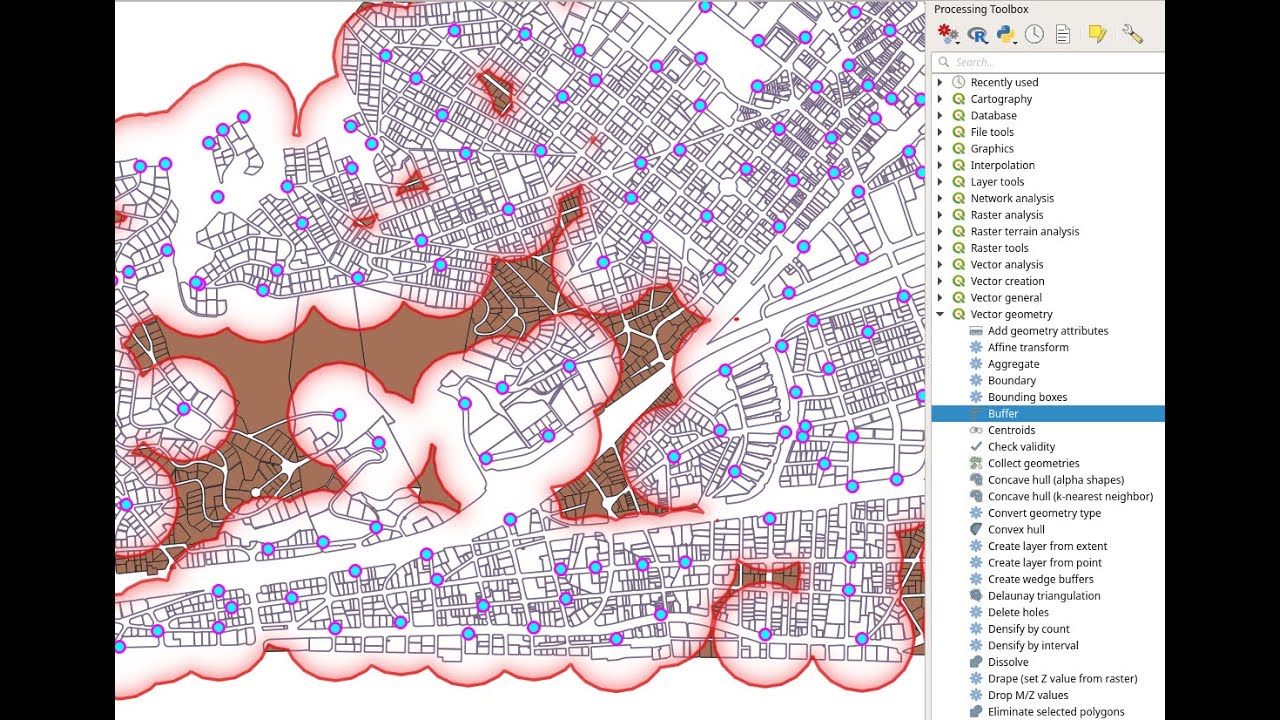Expand the Raster analysis group arrow
This screenshot has height=720, width=1280.
point(940,215)
